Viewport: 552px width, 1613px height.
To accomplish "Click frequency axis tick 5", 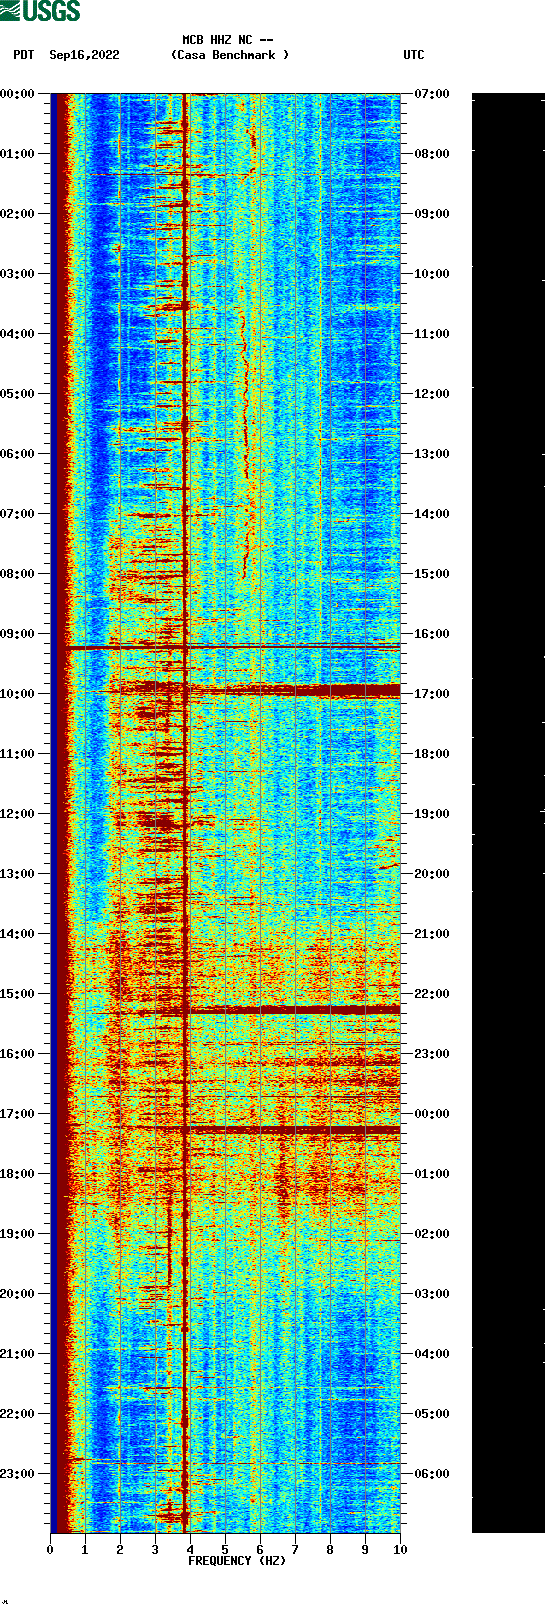I will click(225, 1550).
